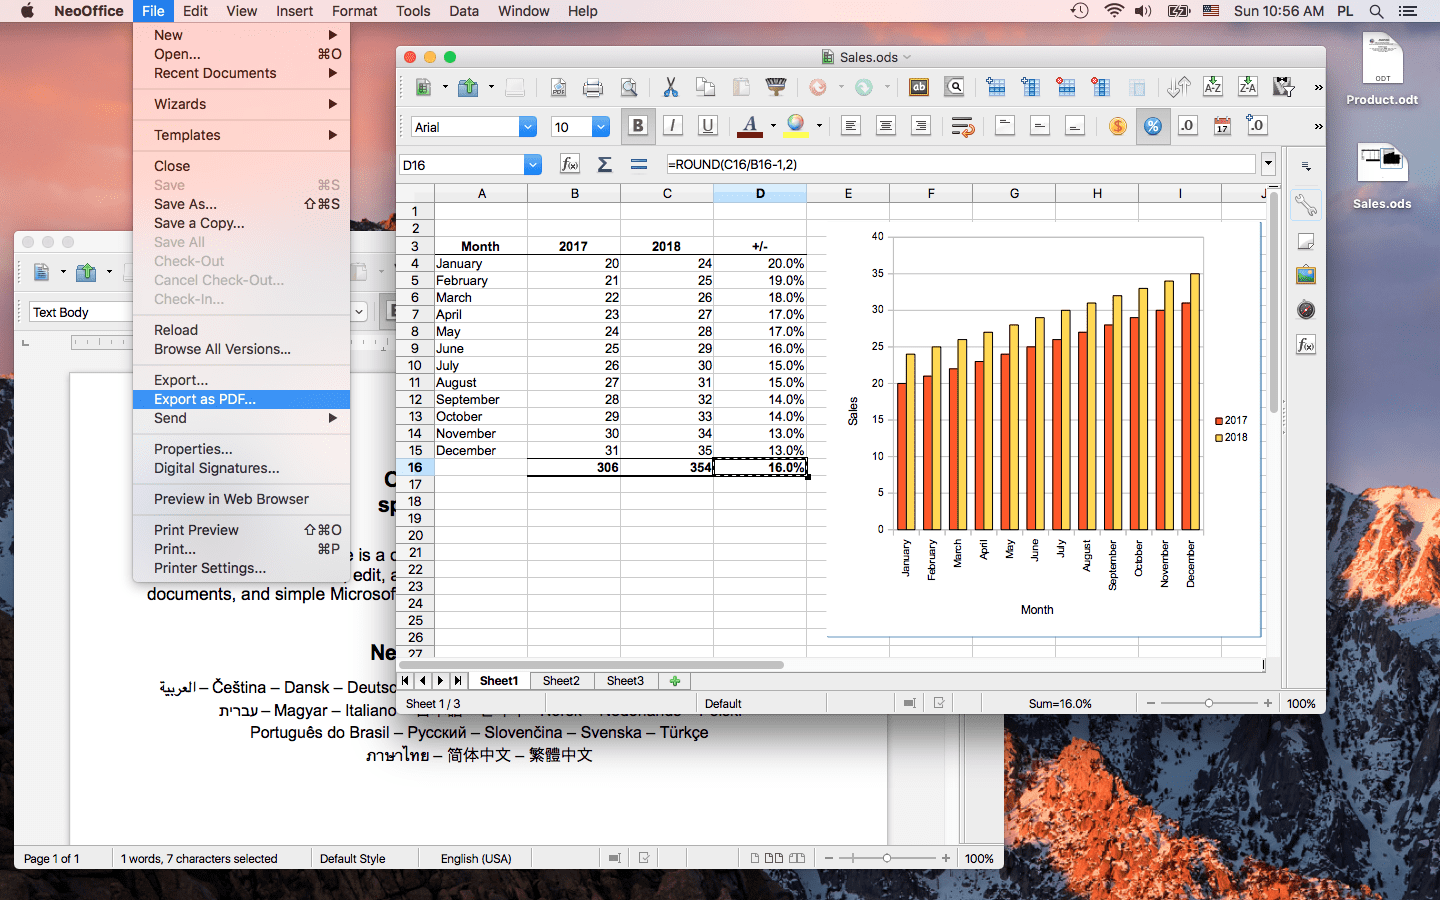Image resolution: width=1440 pixels, height=900 pixels.
Task: Choose Export as PDF from File menu
Action: tap(205, 399)
